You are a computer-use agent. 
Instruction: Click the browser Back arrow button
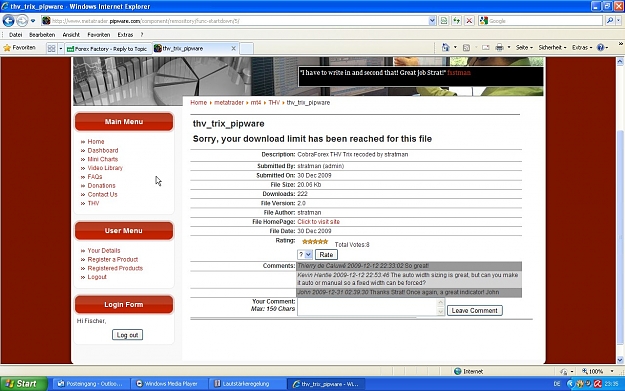[8, 20]
